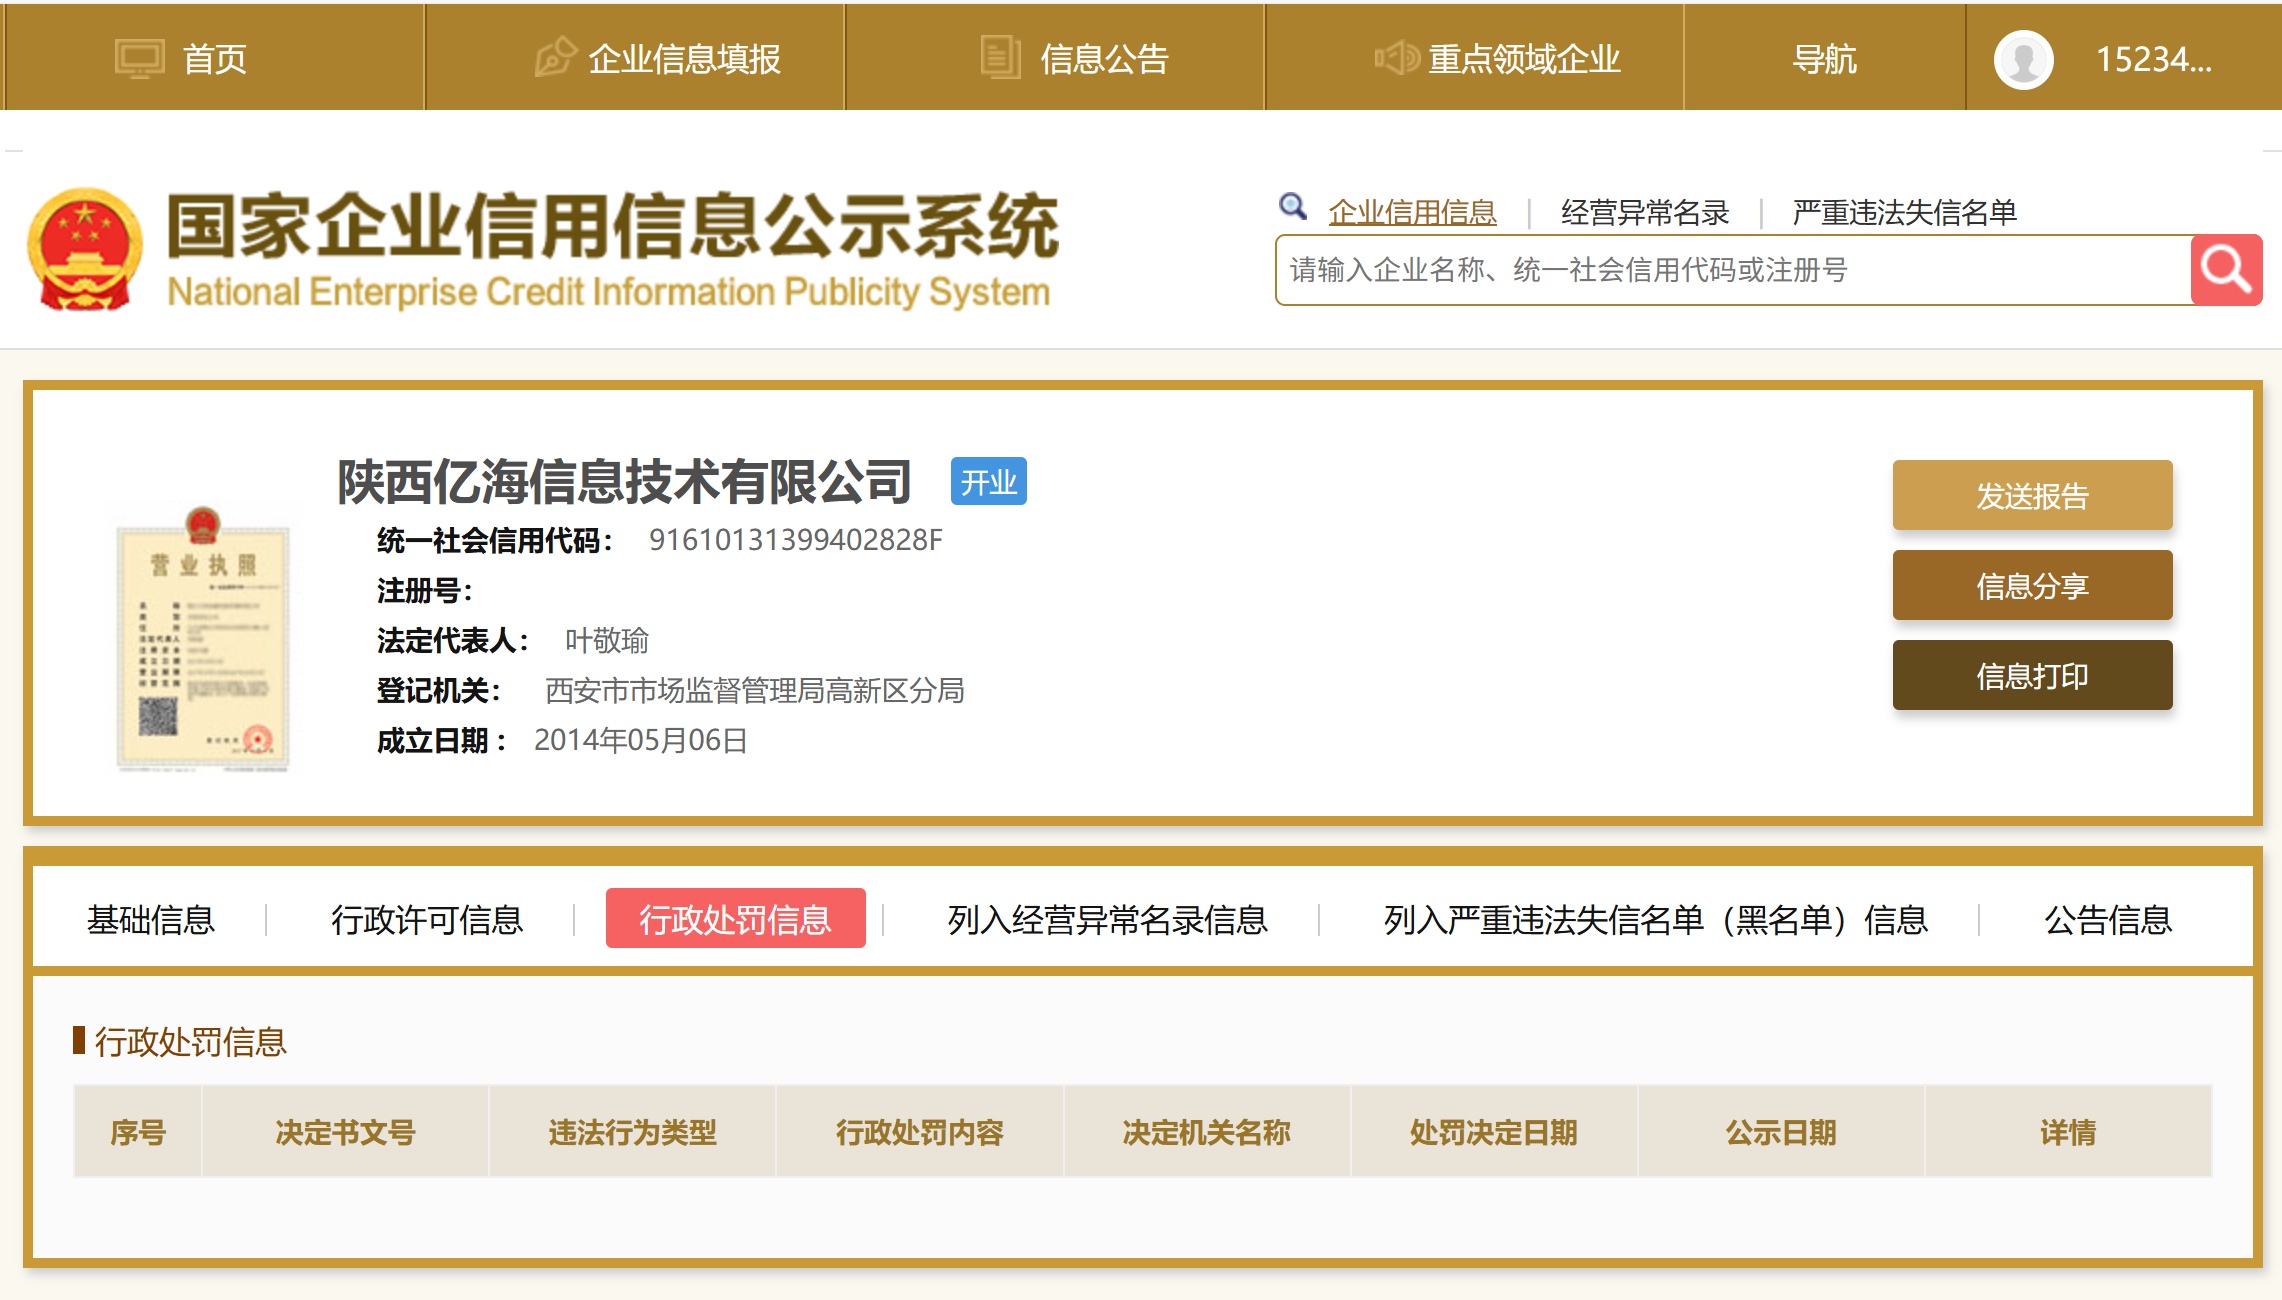Viewport: 2282px width, 1300px height.
Task: Select the 经营异常名录 search category
Action: [x=1644, y=213]
